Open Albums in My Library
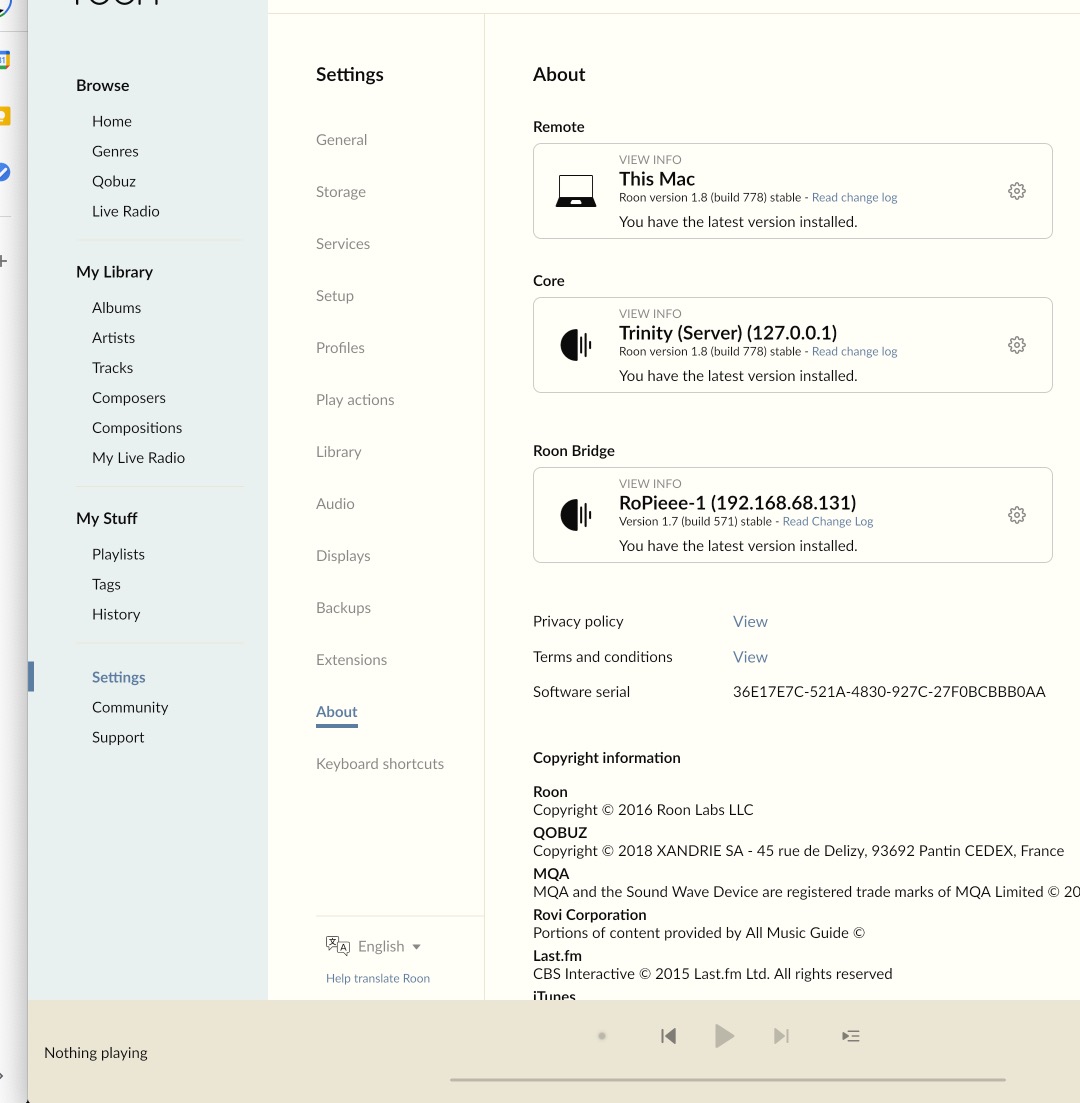 coord(117,308)
